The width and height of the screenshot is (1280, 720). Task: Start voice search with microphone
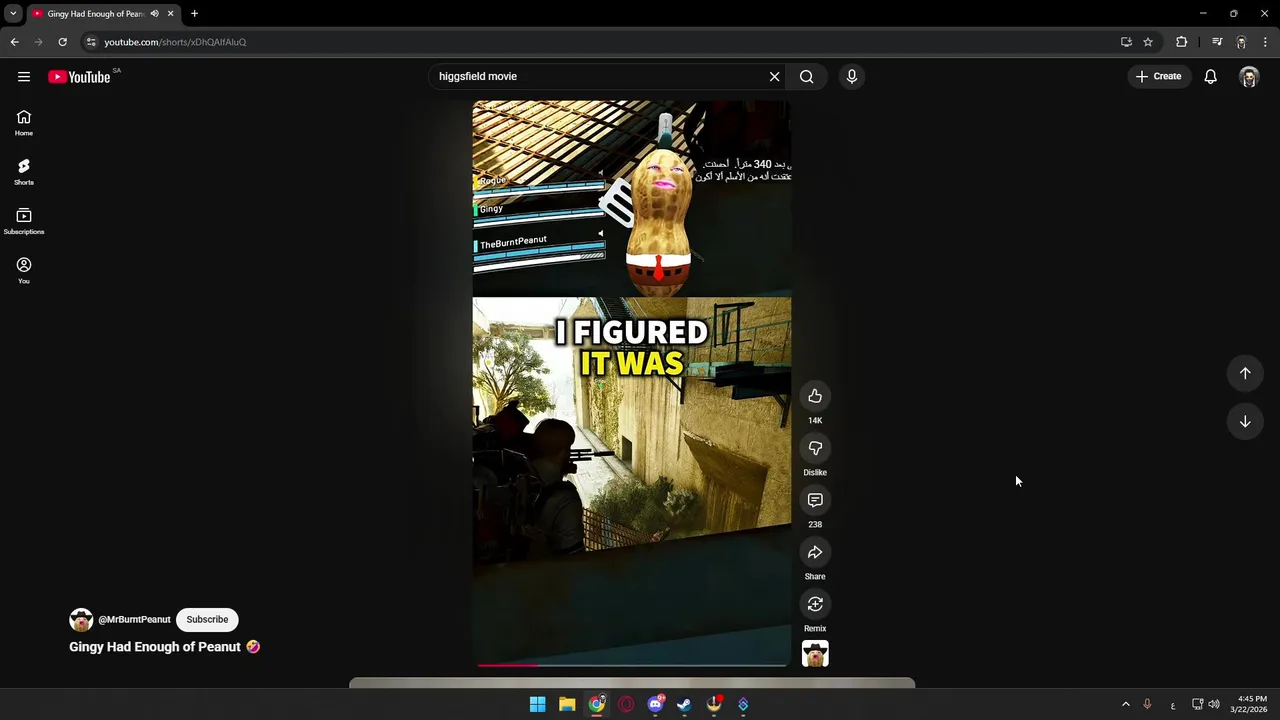point(852,77)
